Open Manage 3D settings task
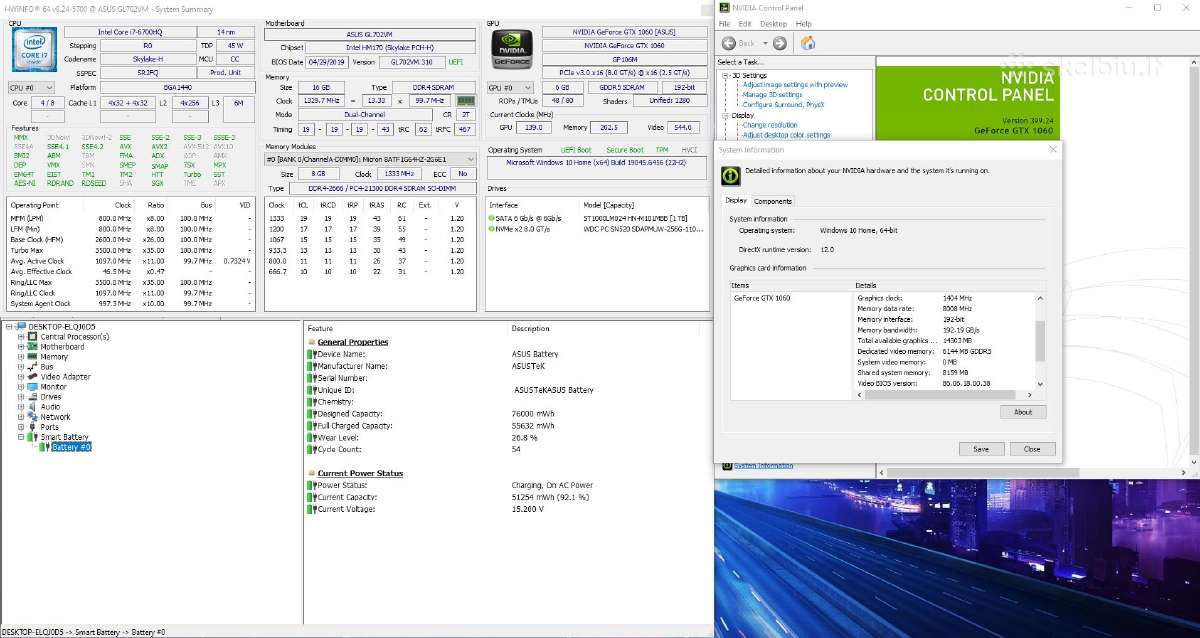This screenshot has height=638, width=1200. [x=773, y=95]
